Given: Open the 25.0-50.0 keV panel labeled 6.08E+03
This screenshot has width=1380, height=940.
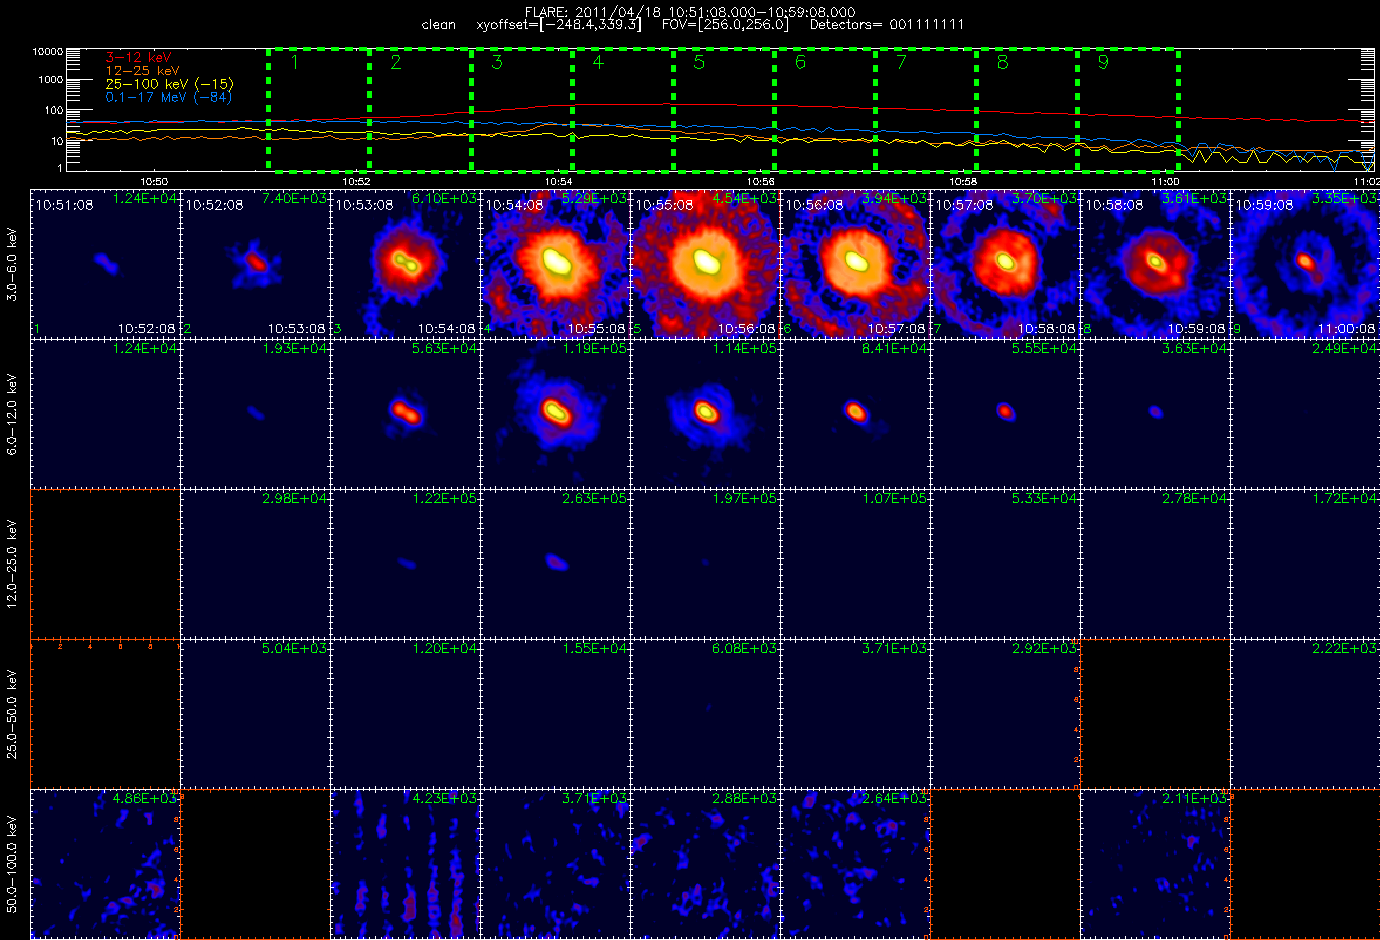Looking at the screenshot, I should [705, 713].
